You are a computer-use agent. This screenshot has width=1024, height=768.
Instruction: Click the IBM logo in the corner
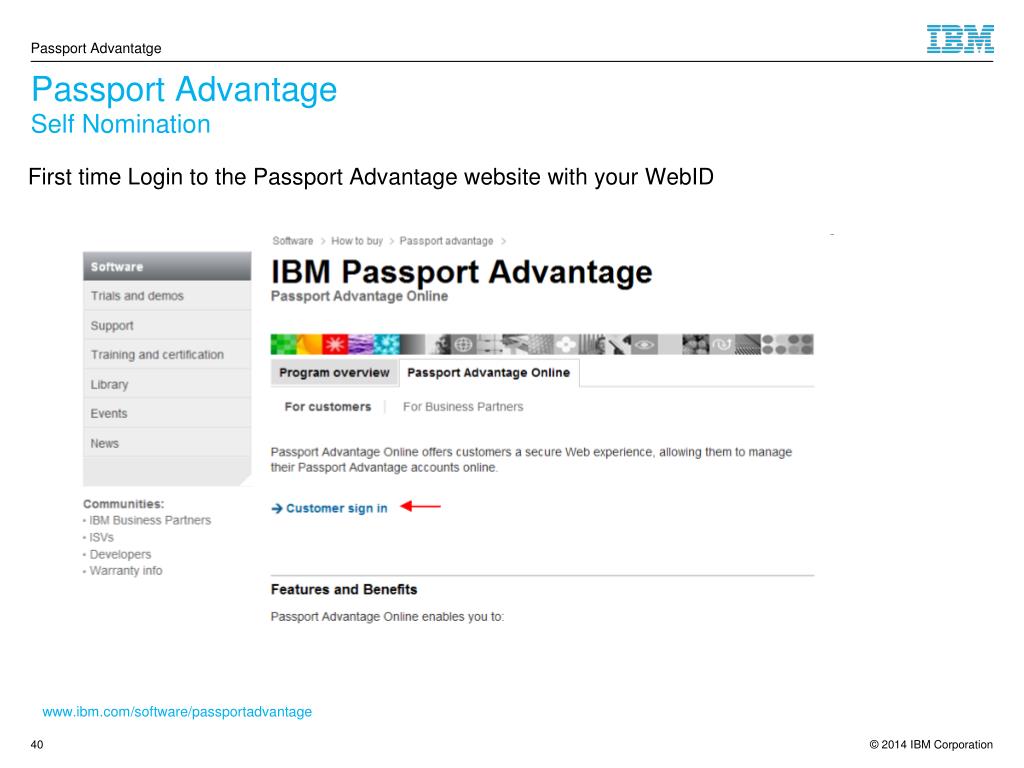[960, 39]
